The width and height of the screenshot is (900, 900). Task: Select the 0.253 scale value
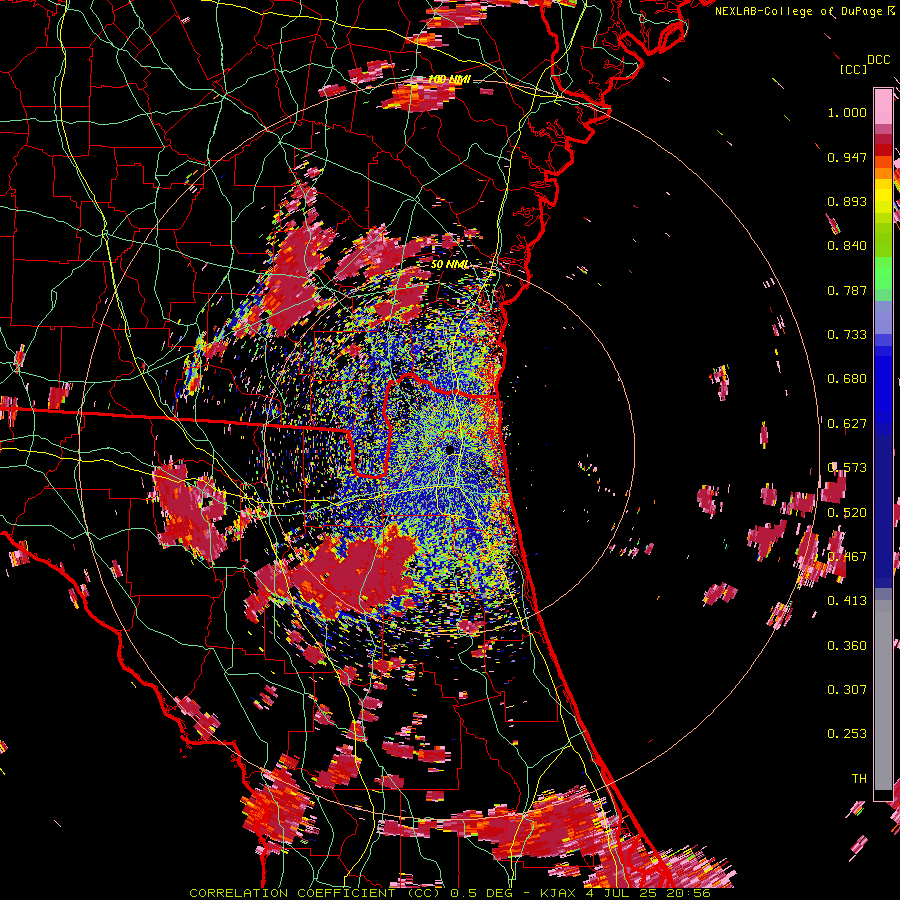click(847, 734)
